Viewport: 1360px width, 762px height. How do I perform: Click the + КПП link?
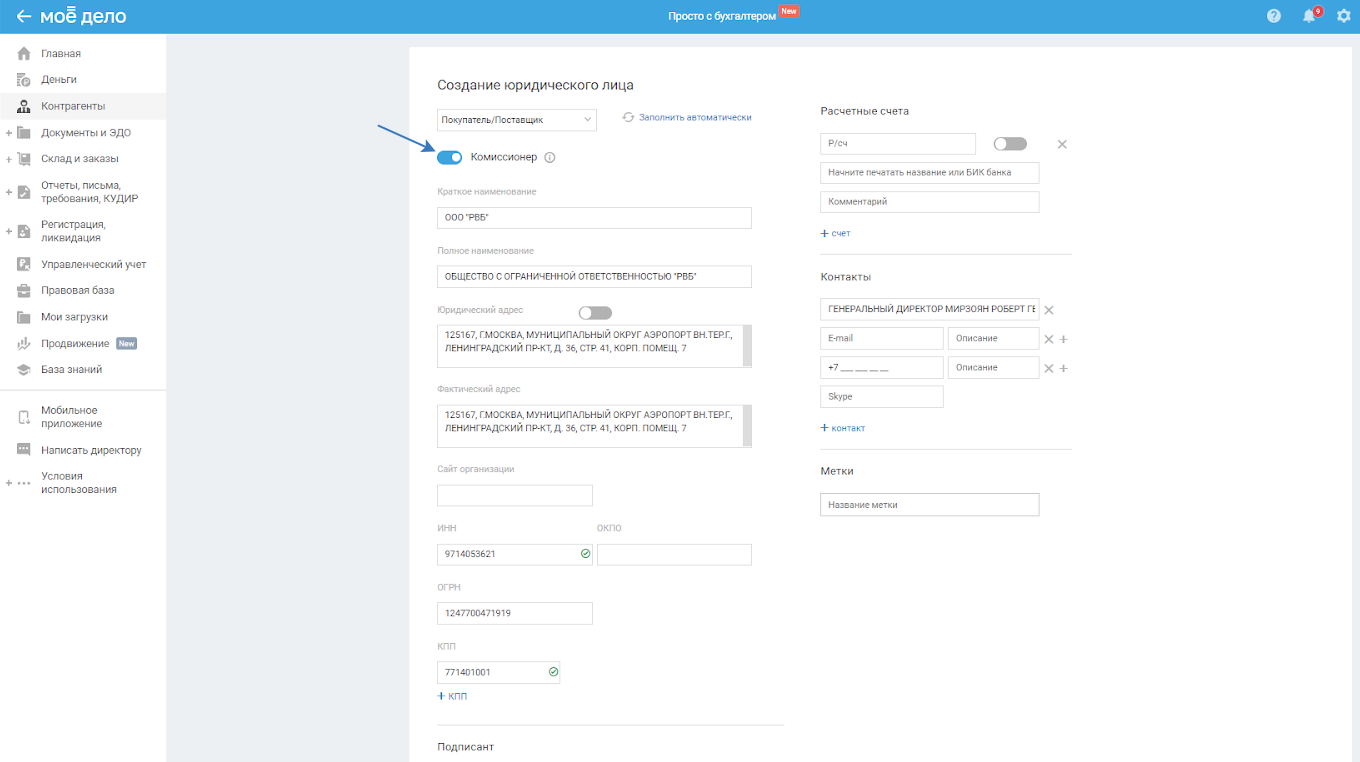click(x=452, y=696)
